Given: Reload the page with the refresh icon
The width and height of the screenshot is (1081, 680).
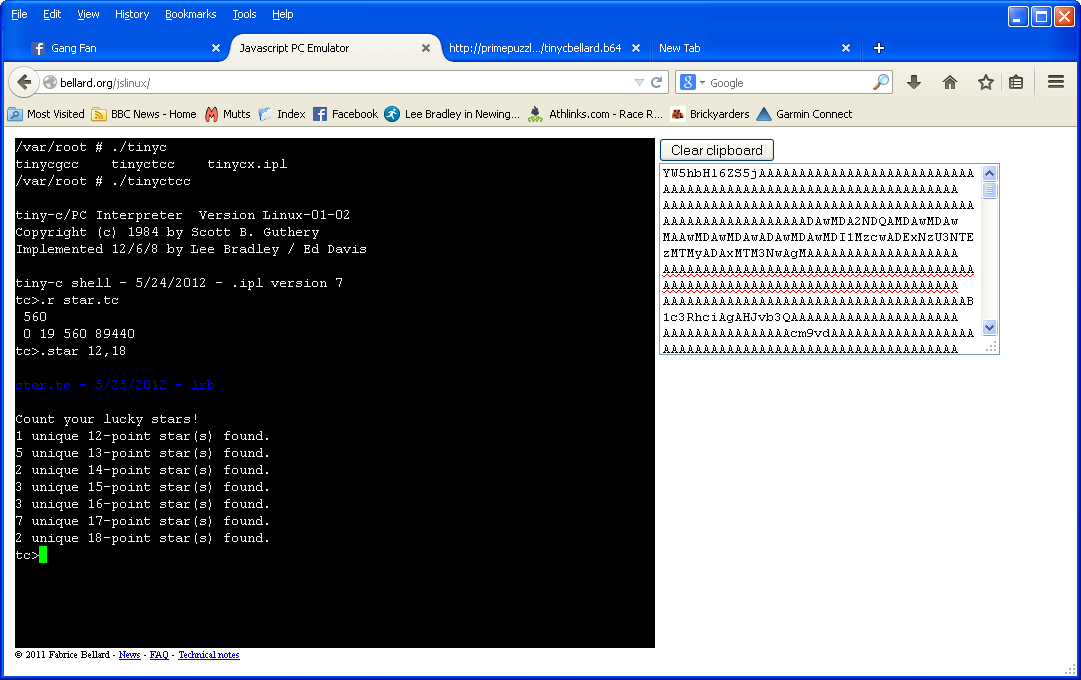Looking at the screenshot, I should [657, 83].
